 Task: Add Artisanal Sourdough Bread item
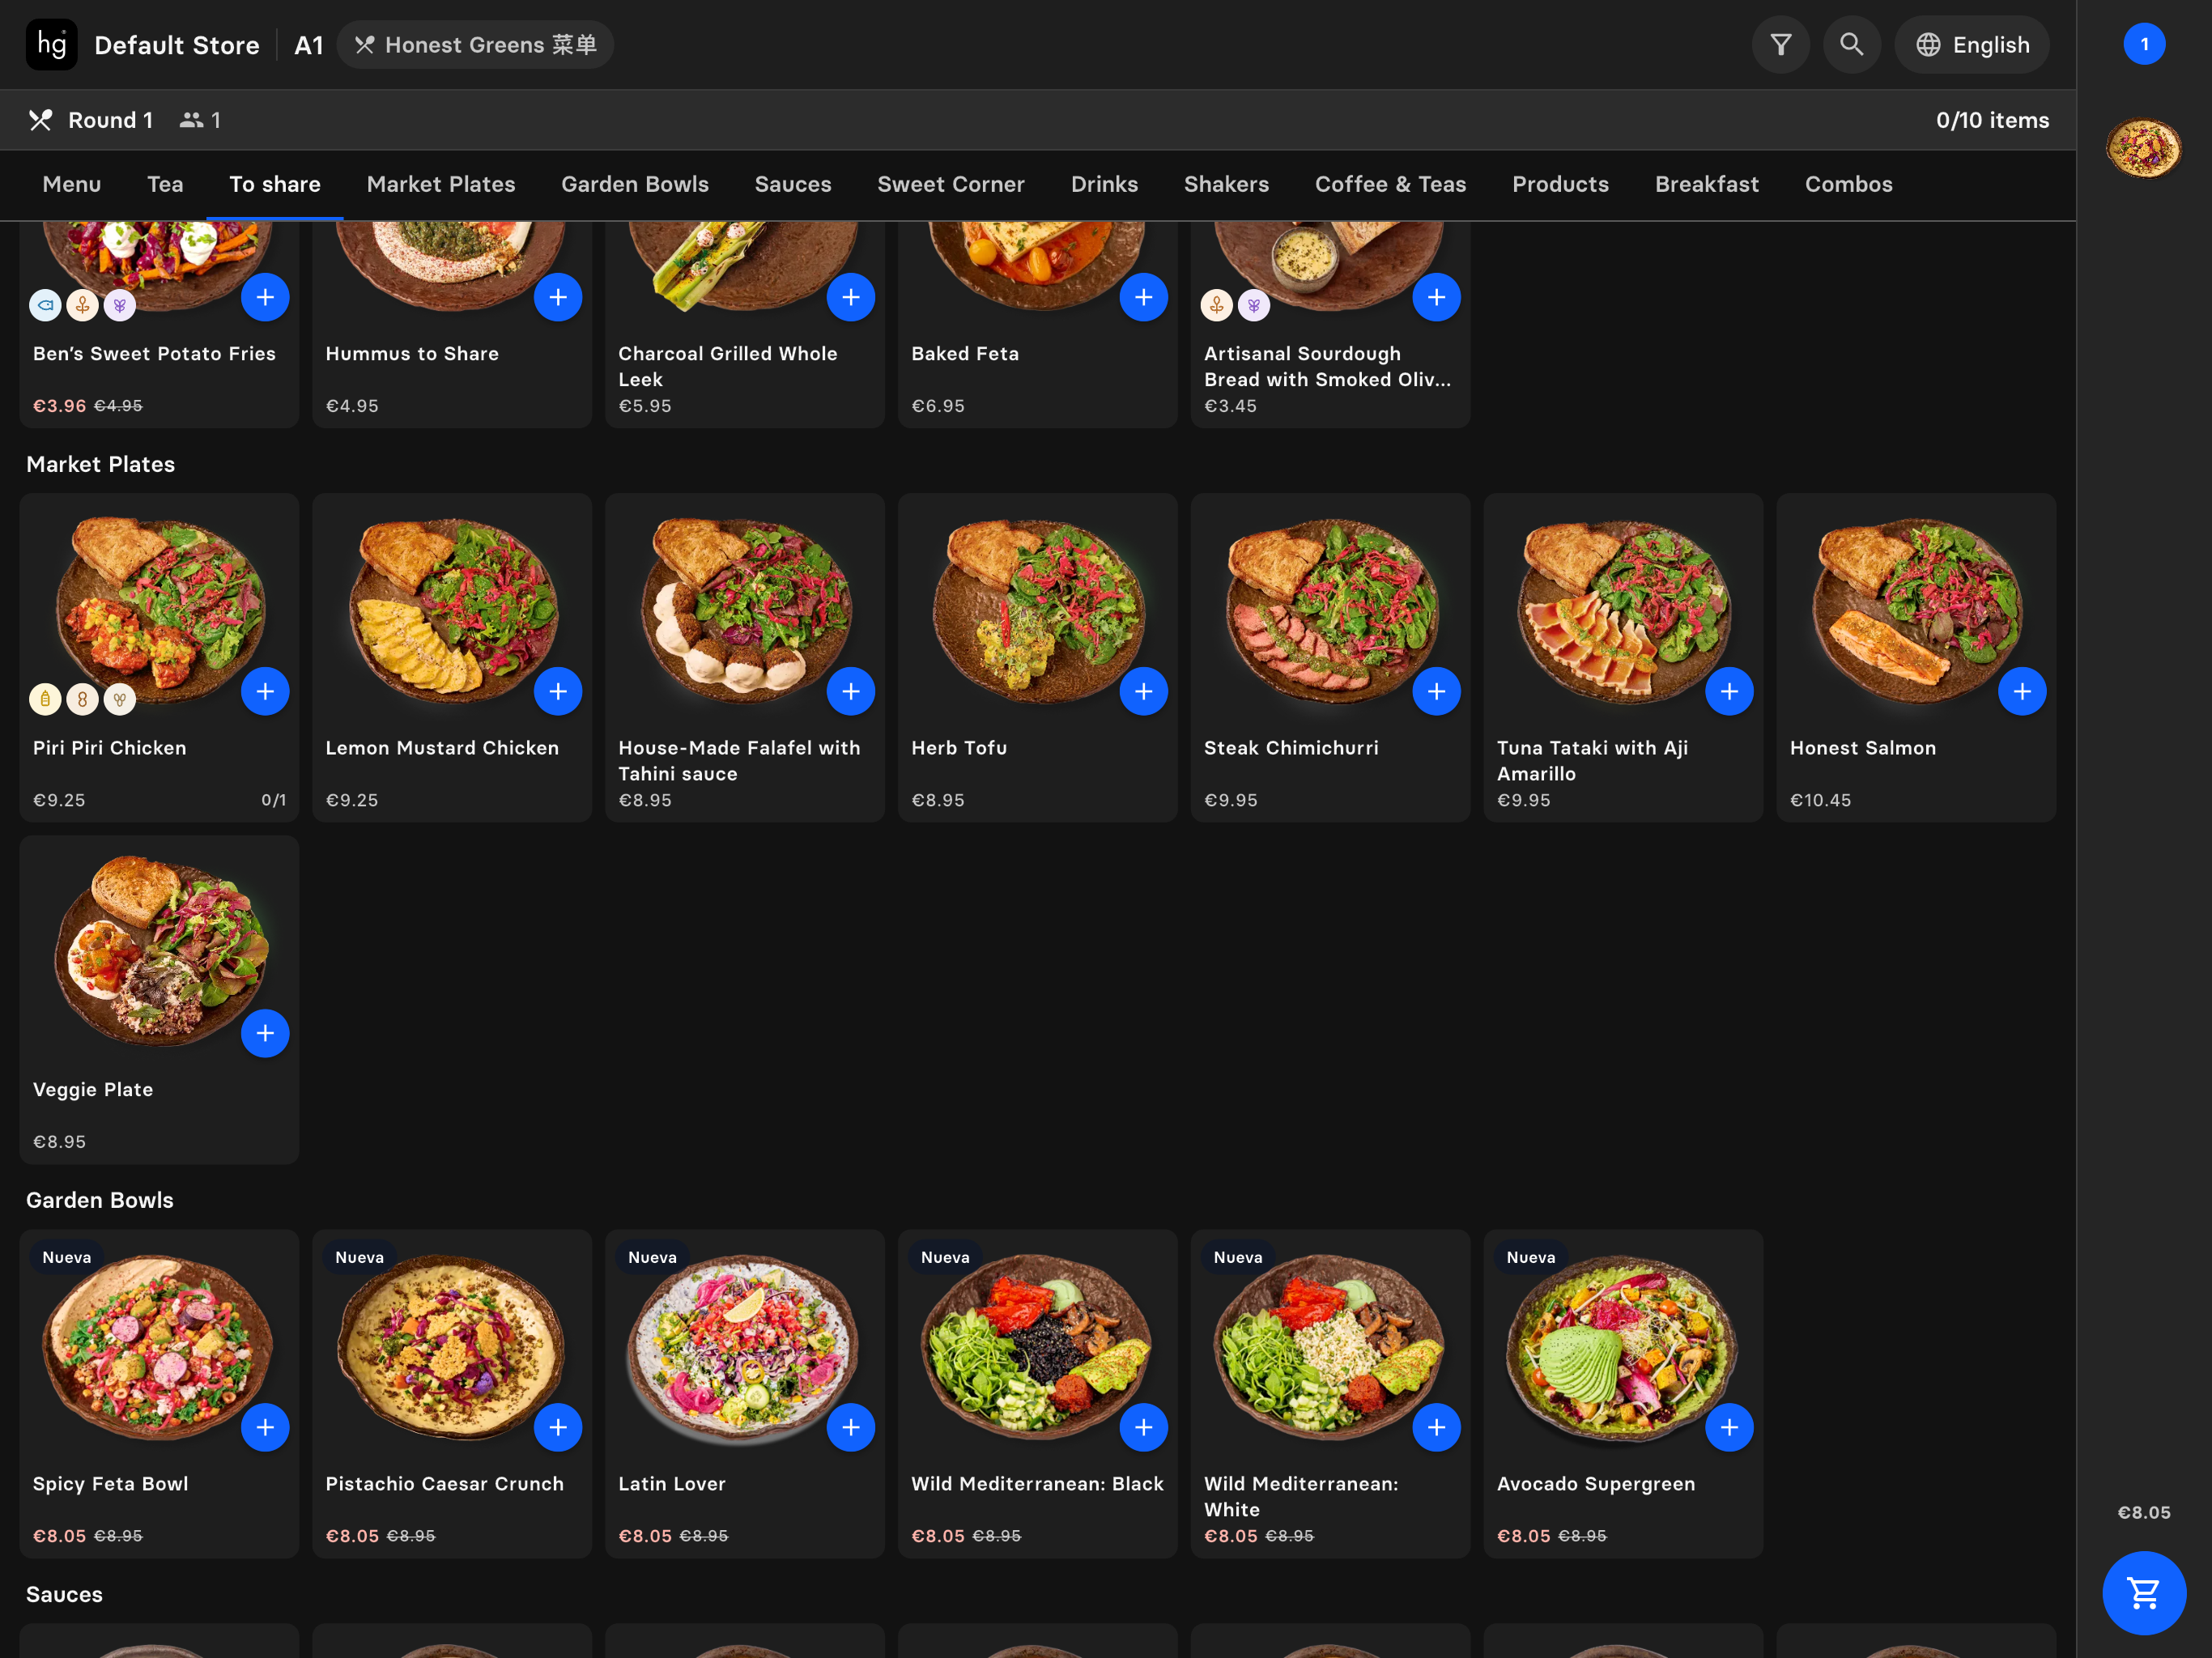(1436, 297)
